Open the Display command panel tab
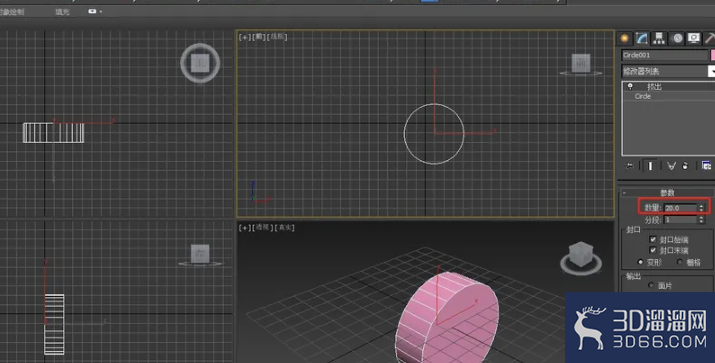Image resolution: width=715 pixels, height=363 pixels. point(694,38)
